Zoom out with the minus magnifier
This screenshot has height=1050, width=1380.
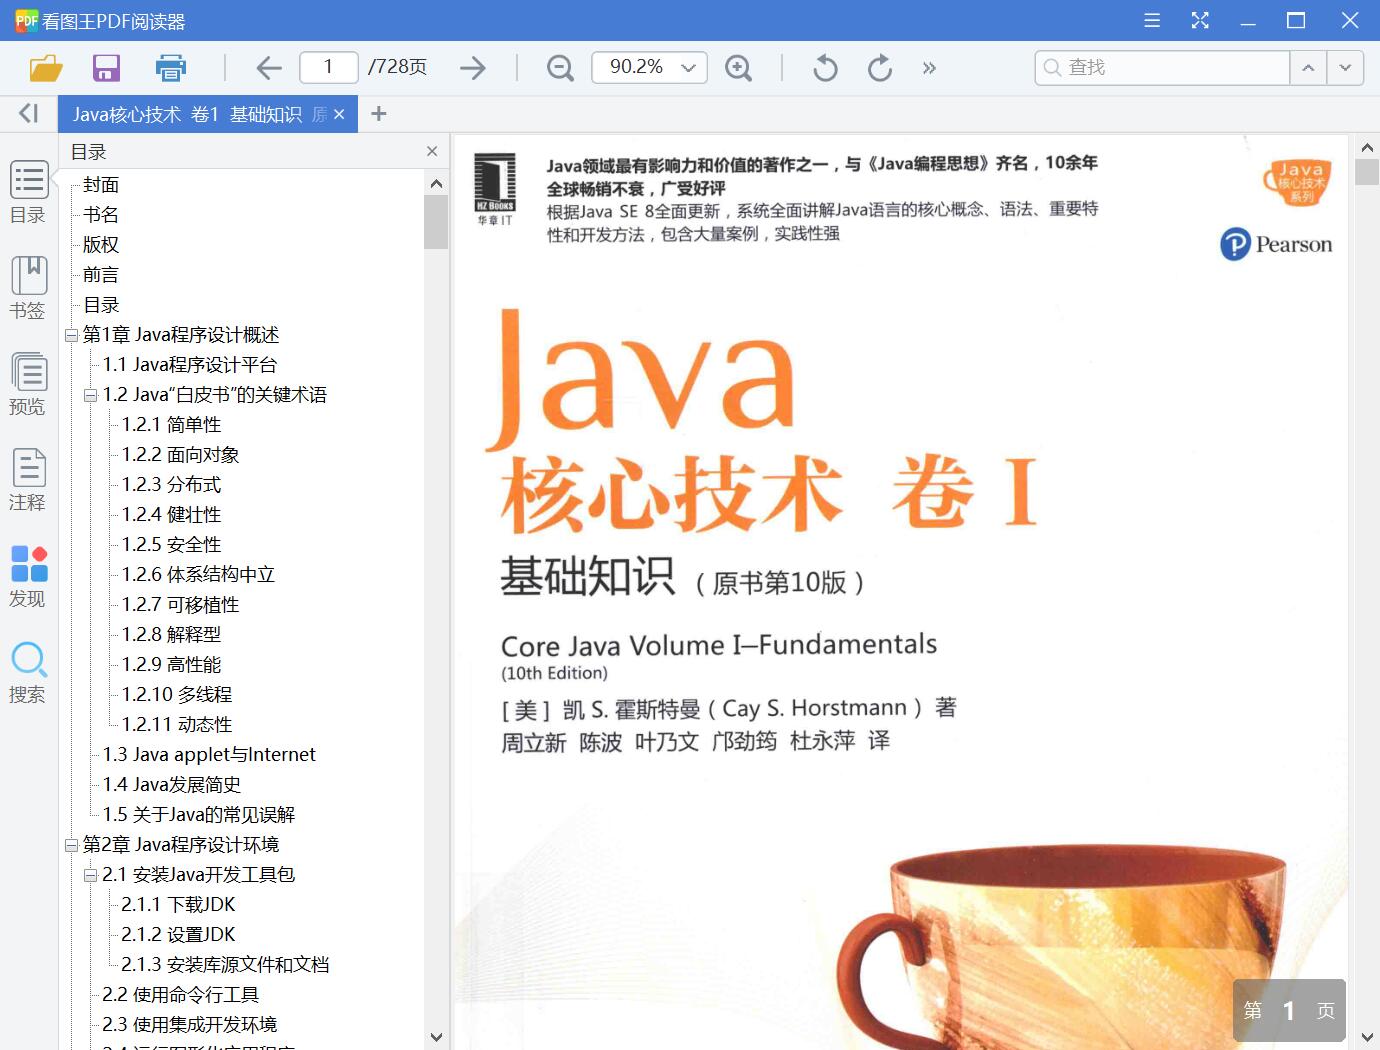(x=560, y=68)
